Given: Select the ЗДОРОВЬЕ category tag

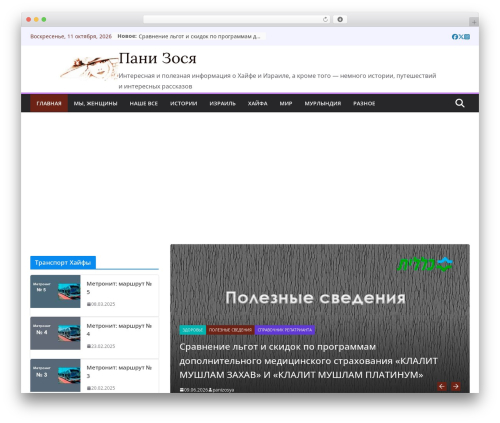Looking at the screenshot, I should (x=193, y=330).
